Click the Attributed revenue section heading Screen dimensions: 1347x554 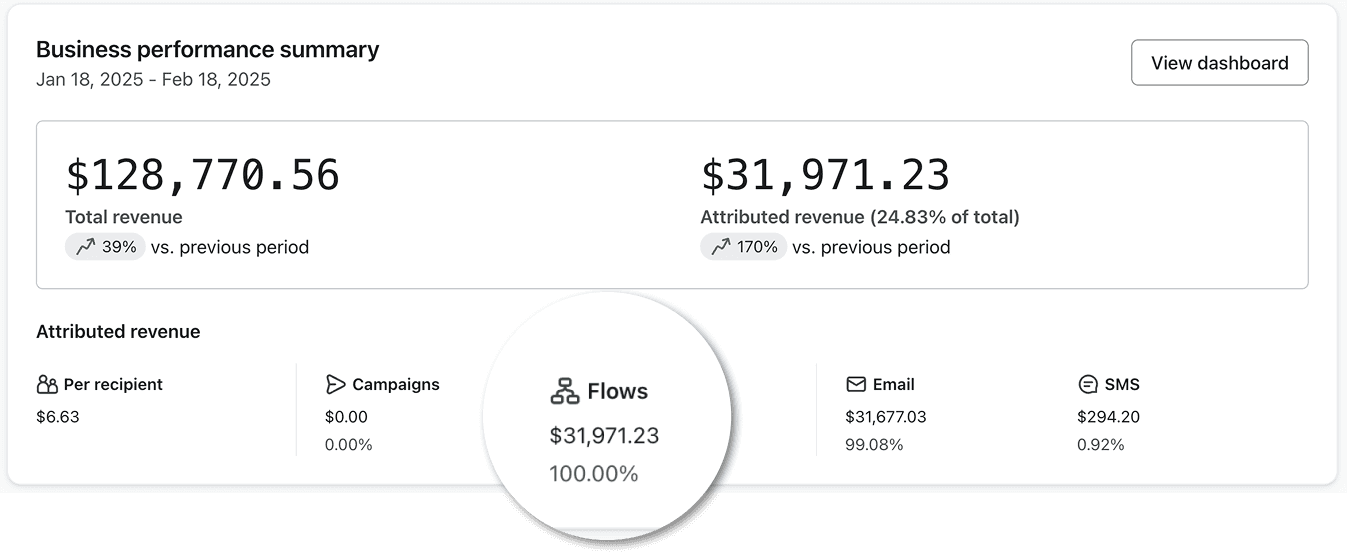[118, 332]
